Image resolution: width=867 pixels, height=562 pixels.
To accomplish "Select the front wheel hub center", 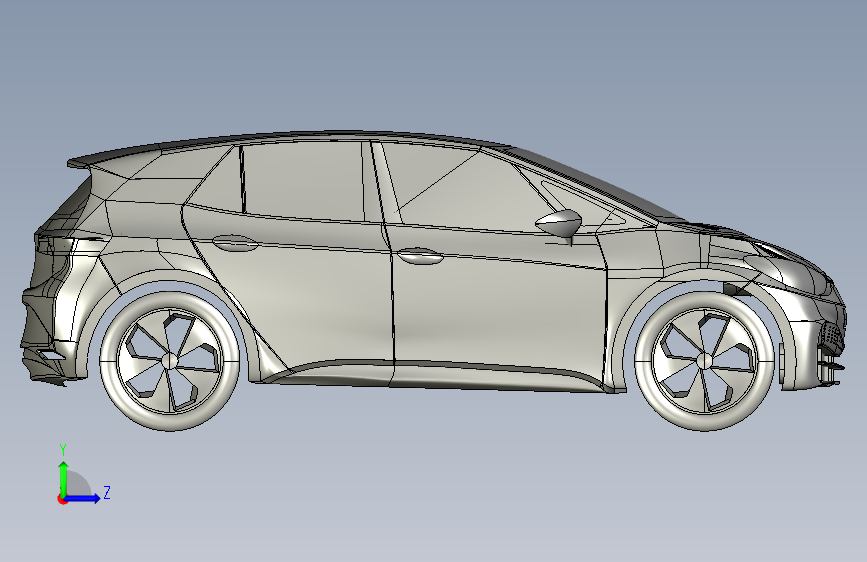I will coord(704,361).
